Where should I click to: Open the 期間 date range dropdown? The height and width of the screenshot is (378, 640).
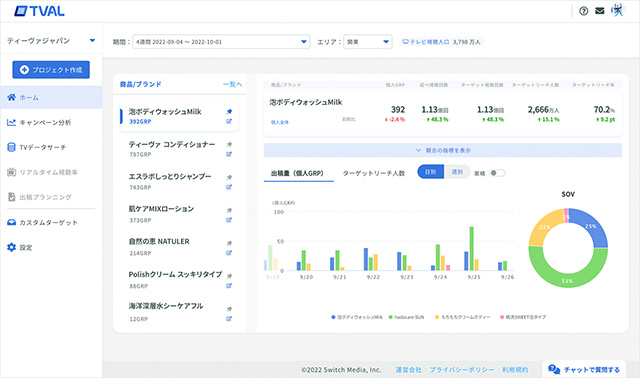pyautogui.click(x=221, y=42)
